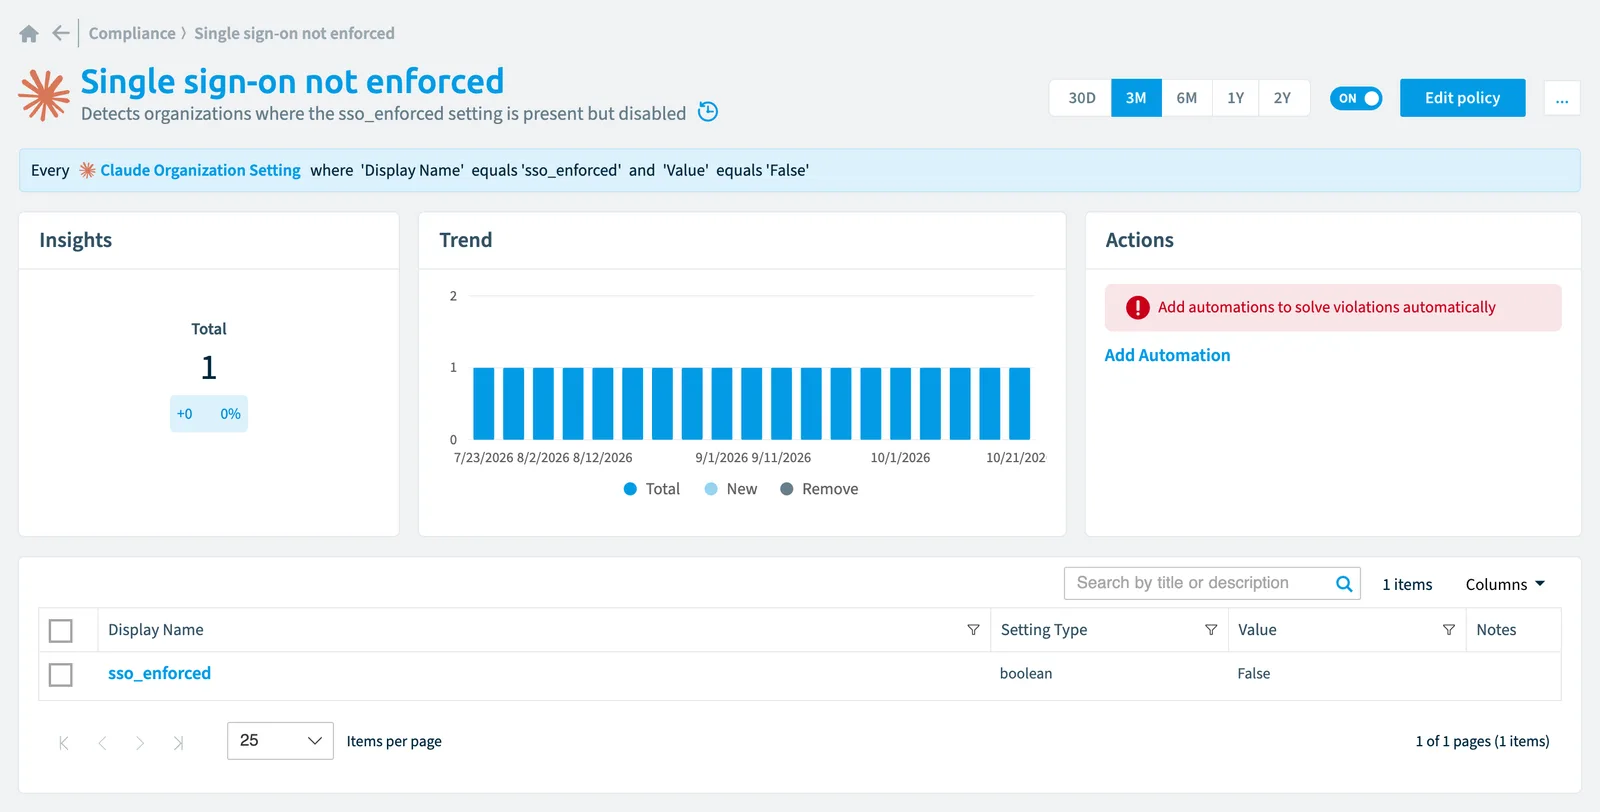Screen dimensions: 1600x812
Task: Open the Columns dropdown
Action: [x=1505, y=584]
